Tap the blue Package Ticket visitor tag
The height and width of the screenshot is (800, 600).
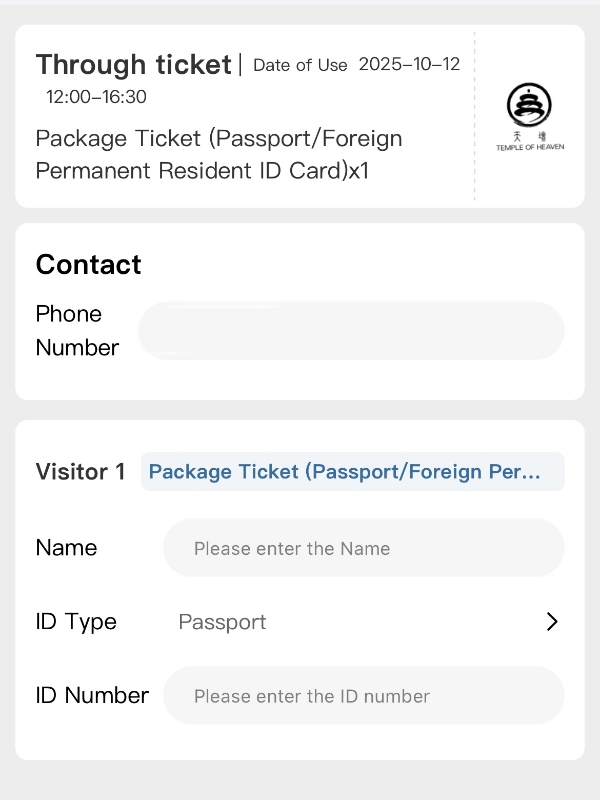pos(353,472)
